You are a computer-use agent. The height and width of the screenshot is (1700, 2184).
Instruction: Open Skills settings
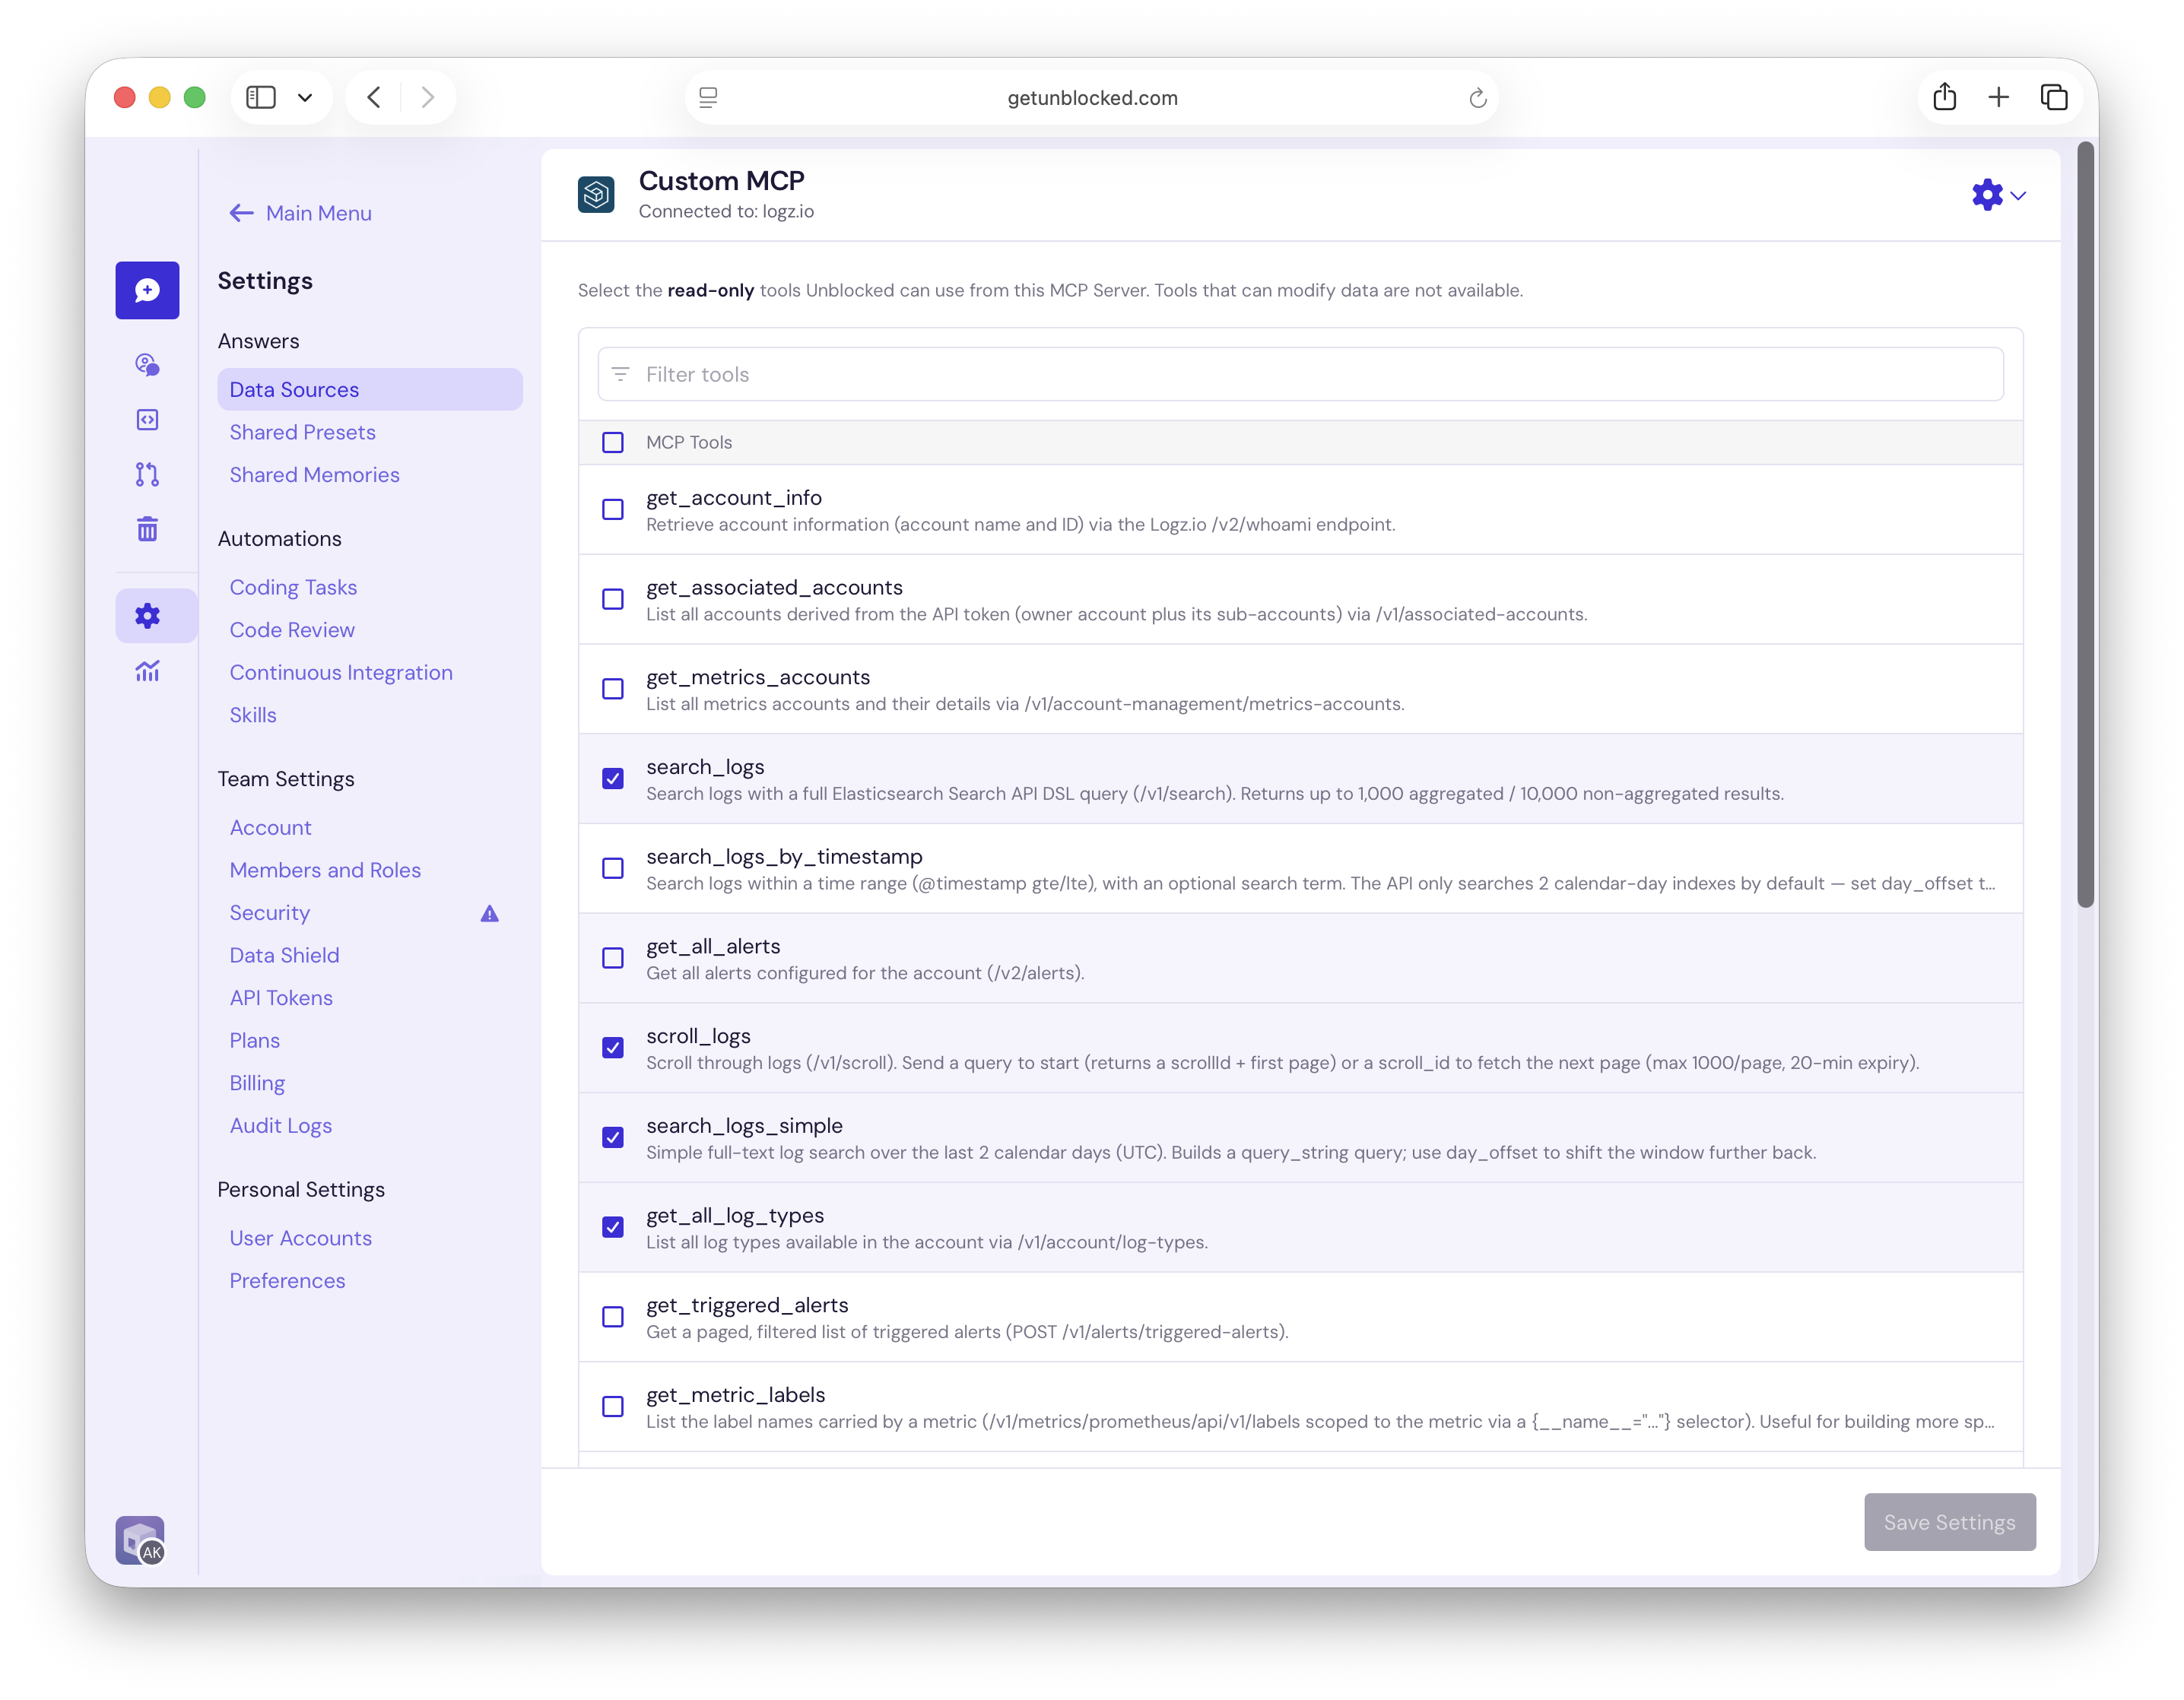[x=253, y=715]
